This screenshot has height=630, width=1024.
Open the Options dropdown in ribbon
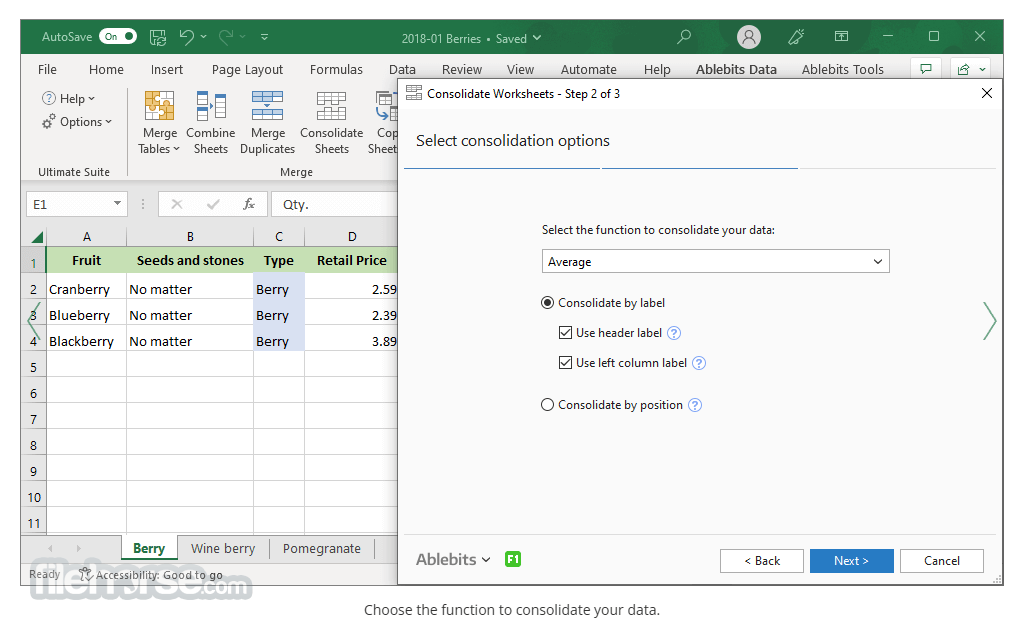(x=77, y=122)
